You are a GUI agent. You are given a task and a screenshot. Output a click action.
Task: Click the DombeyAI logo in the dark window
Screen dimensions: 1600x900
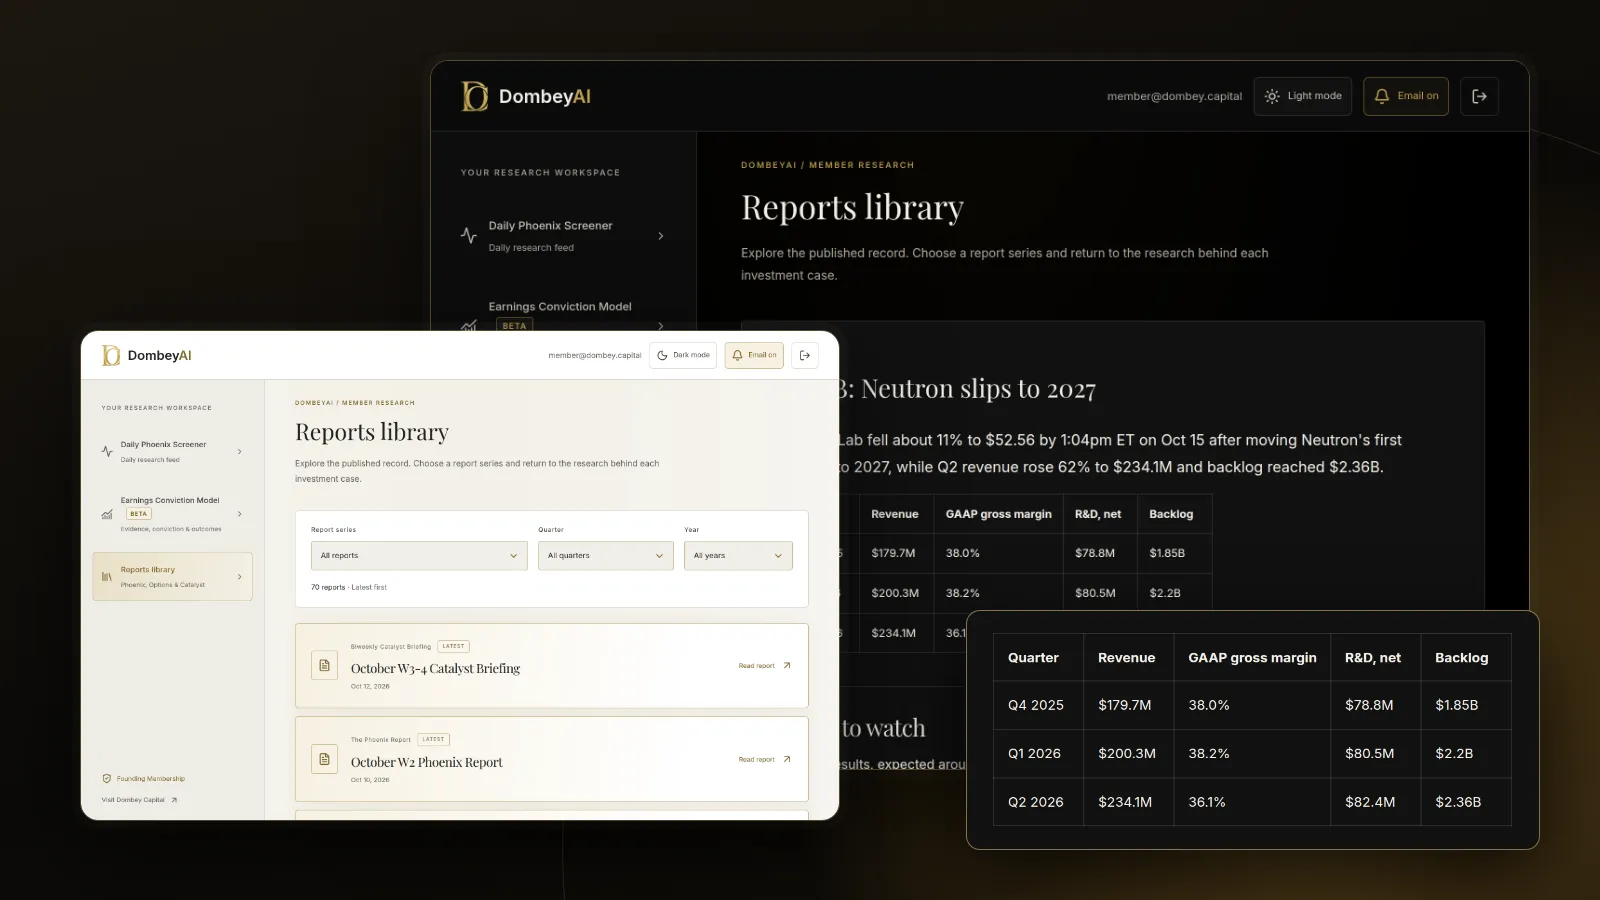tap(526, 96)
